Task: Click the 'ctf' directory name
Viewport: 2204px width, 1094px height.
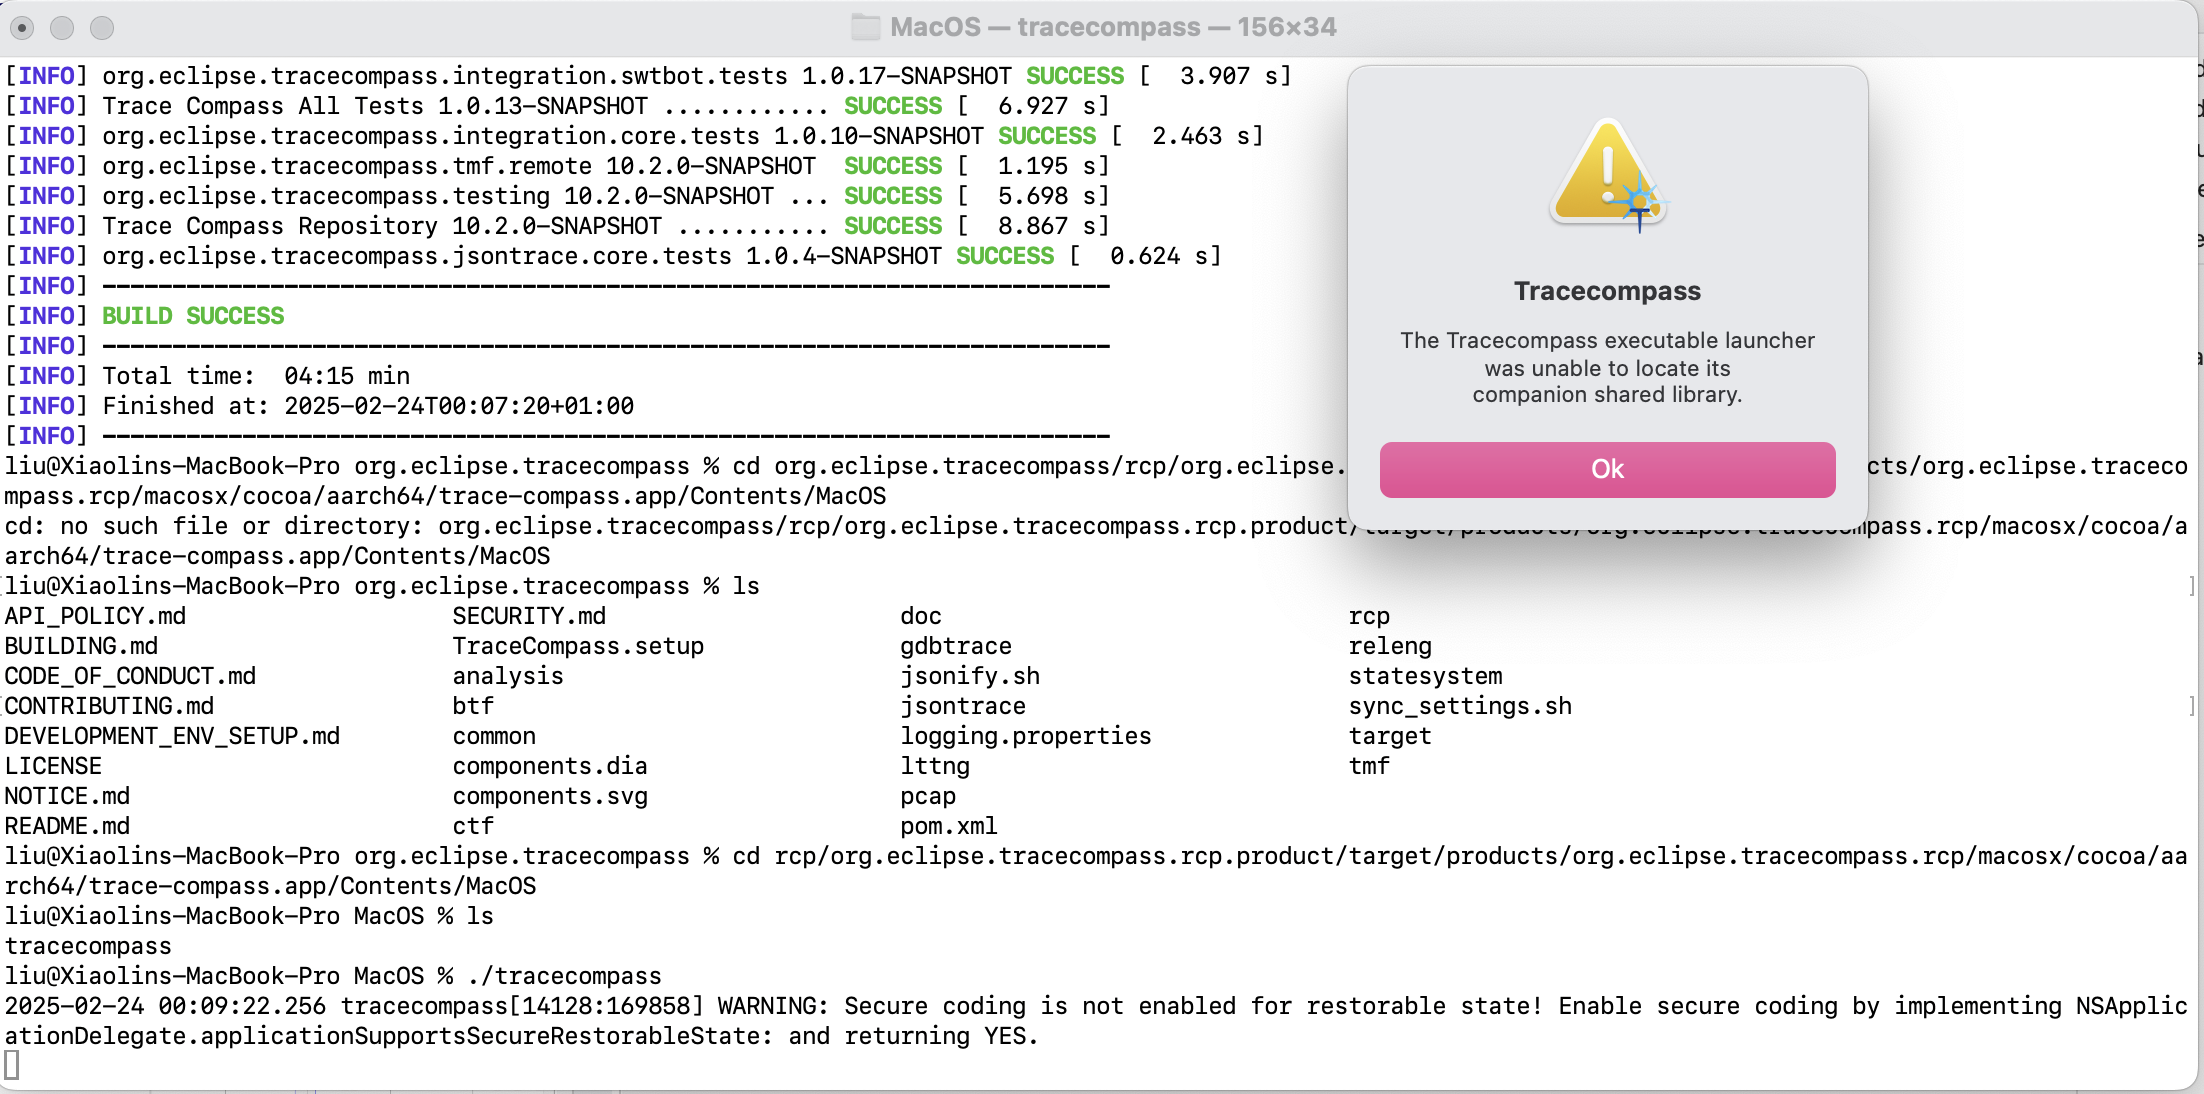Action: (x=473, y=826)
